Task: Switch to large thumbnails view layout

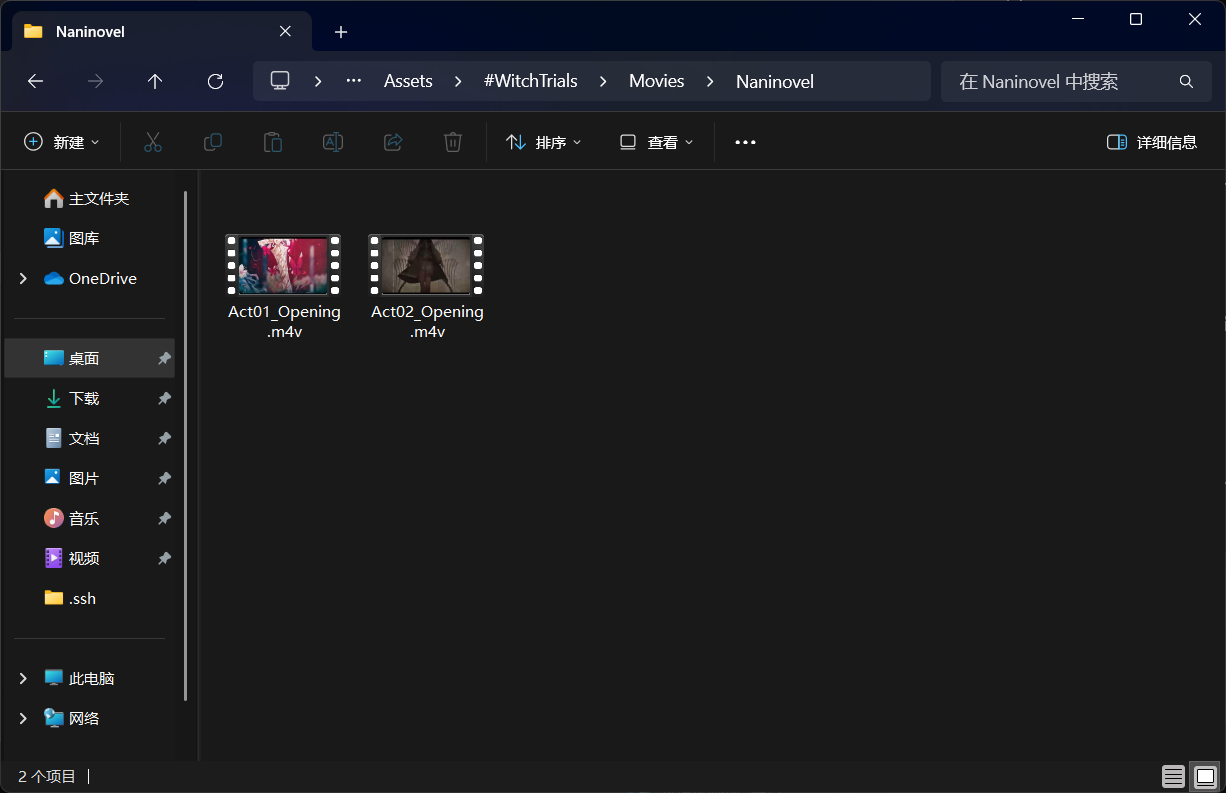Action: (1206, 776)
